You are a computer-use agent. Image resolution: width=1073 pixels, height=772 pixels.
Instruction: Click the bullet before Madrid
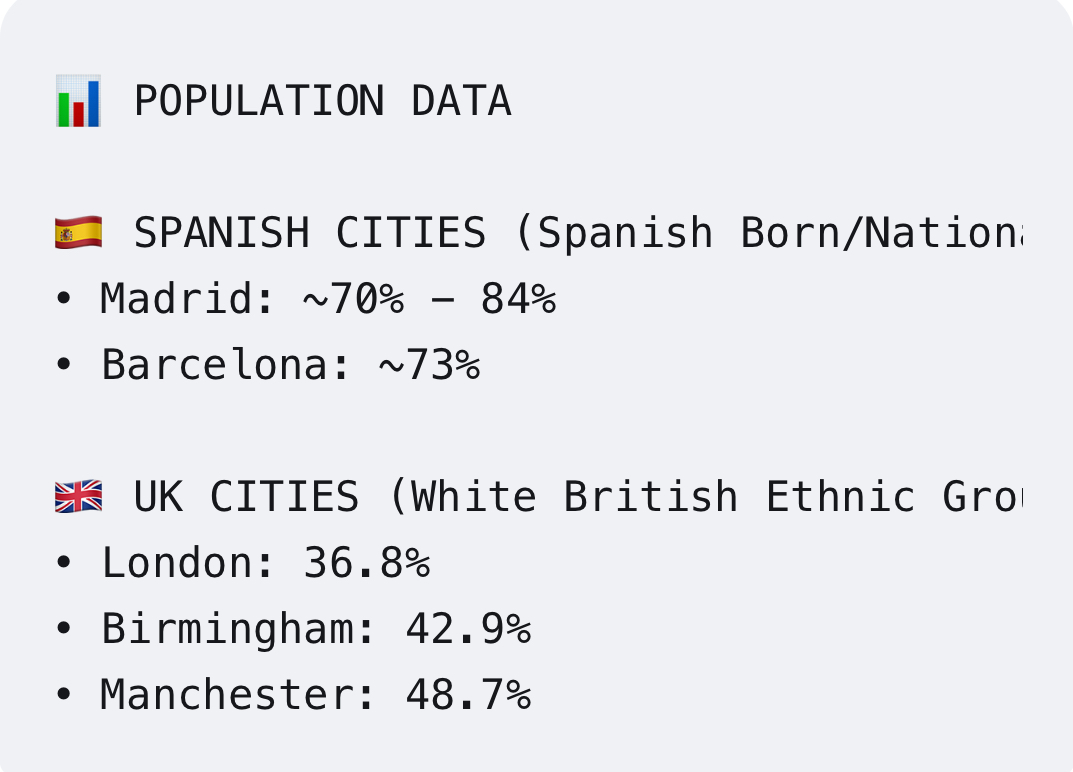(64, 298)
